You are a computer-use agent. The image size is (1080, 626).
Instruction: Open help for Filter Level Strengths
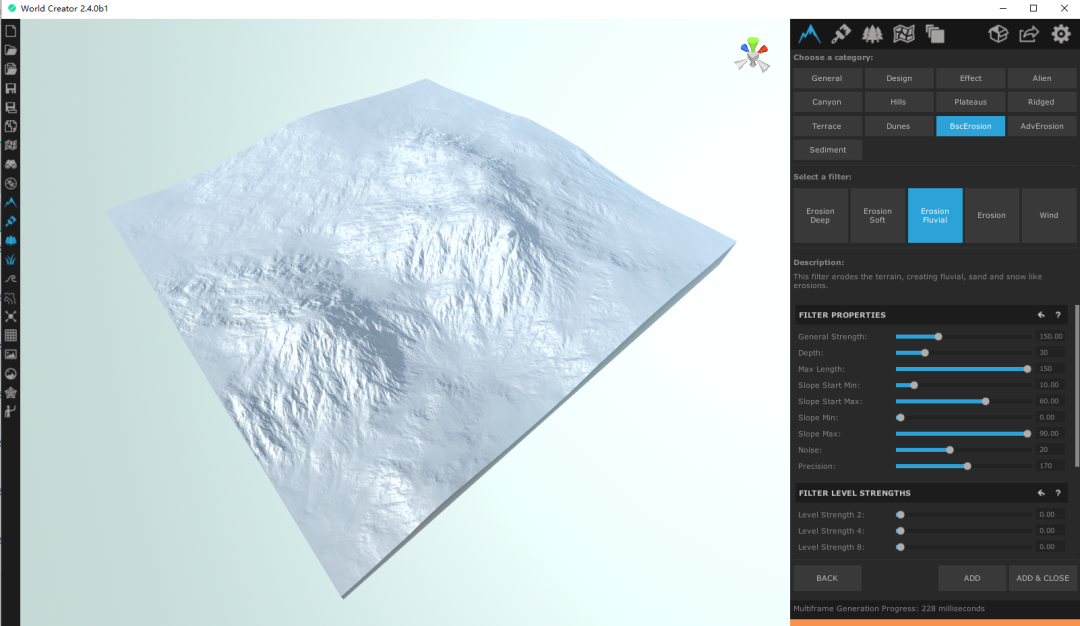click(x=1059, y=493)
